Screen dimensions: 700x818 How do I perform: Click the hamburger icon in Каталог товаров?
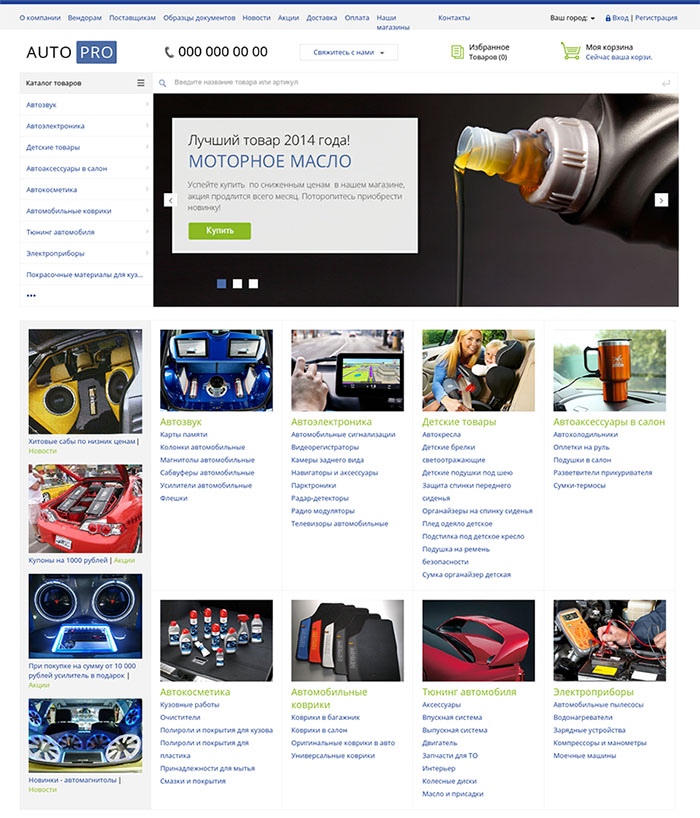point(141,83)
